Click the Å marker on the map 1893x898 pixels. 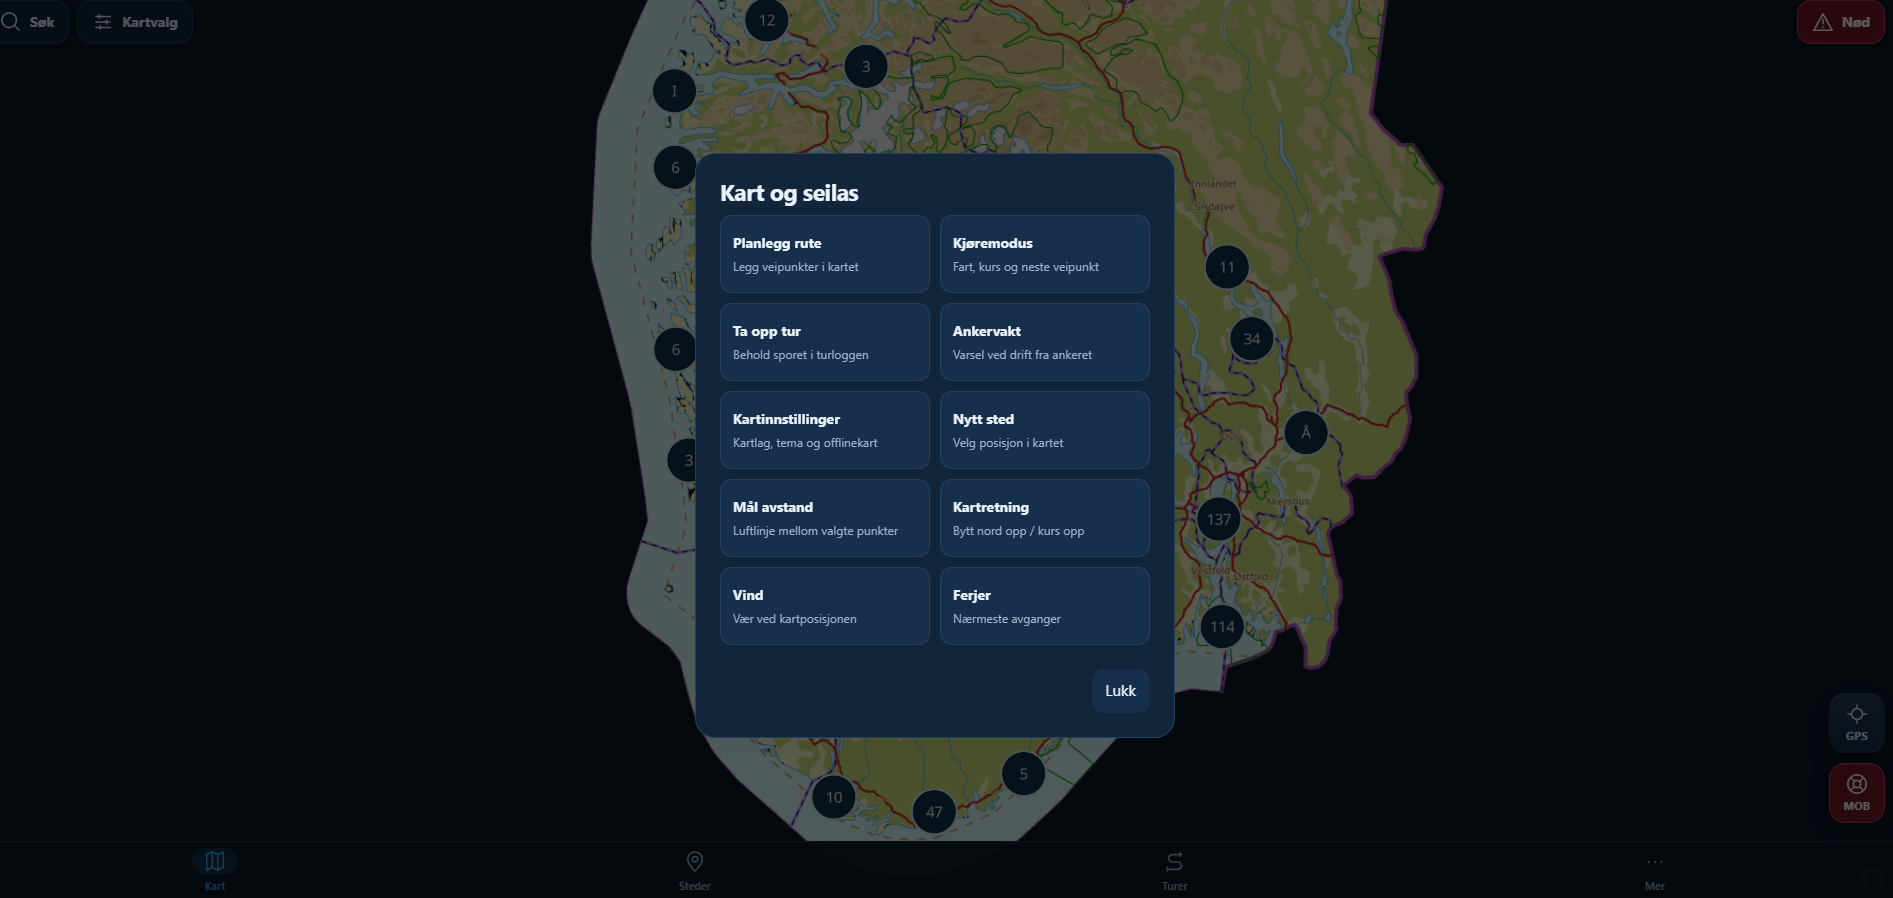(x=1306, y=433)
